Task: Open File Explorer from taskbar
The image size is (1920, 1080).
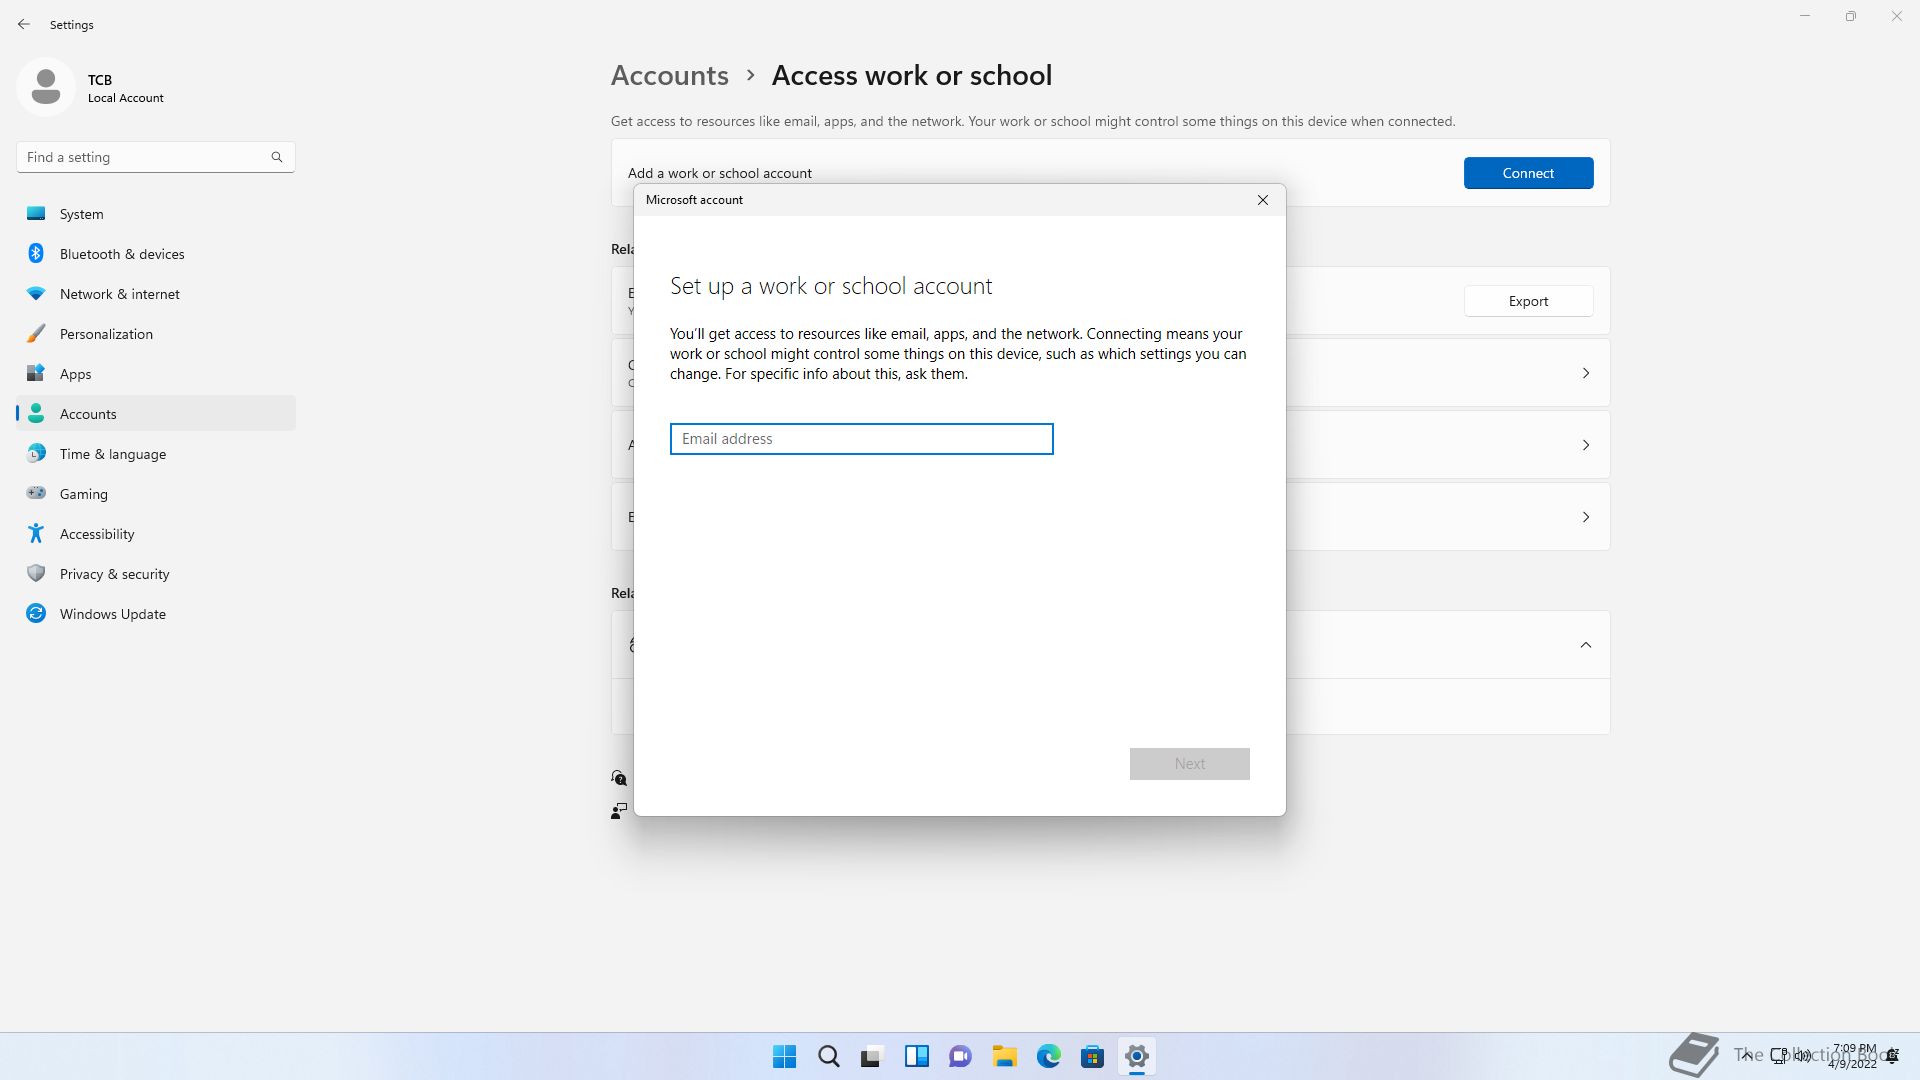Action: click(x=1005, y=1056)
